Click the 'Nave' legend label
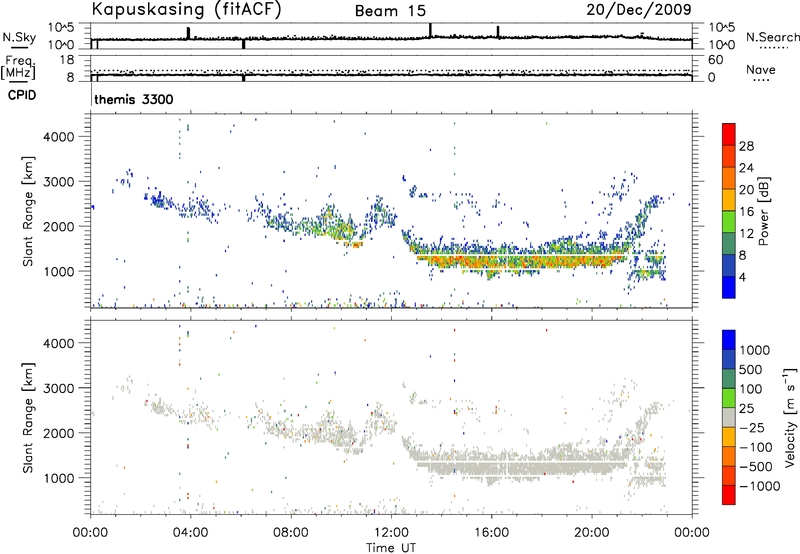 click(761, 69)
